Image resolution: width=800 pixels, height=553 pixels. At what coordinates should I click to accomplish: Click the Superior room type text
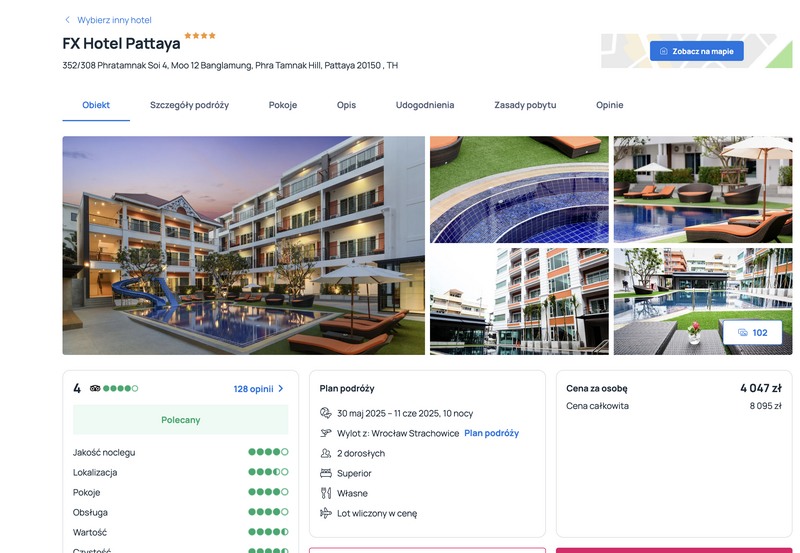click(x=354, y=473)
